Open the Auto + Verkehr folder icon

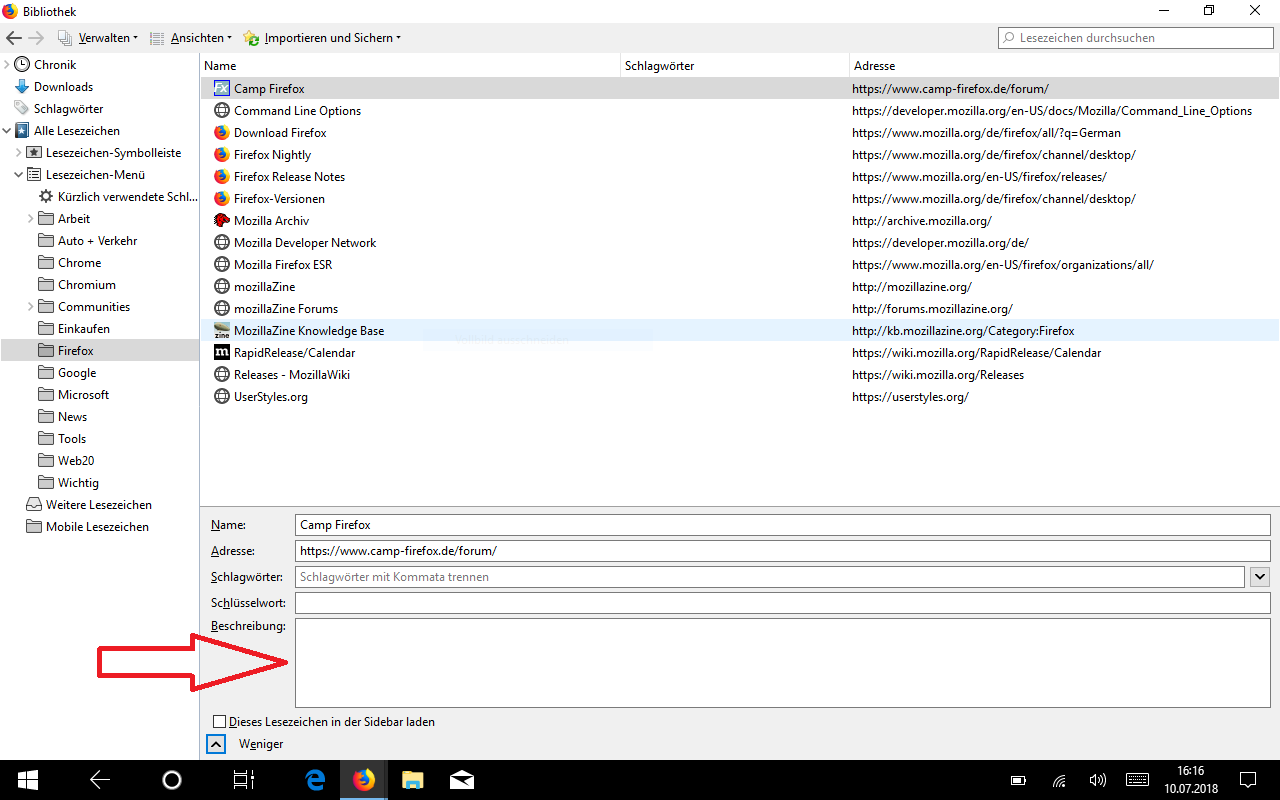tap(46, 241)
